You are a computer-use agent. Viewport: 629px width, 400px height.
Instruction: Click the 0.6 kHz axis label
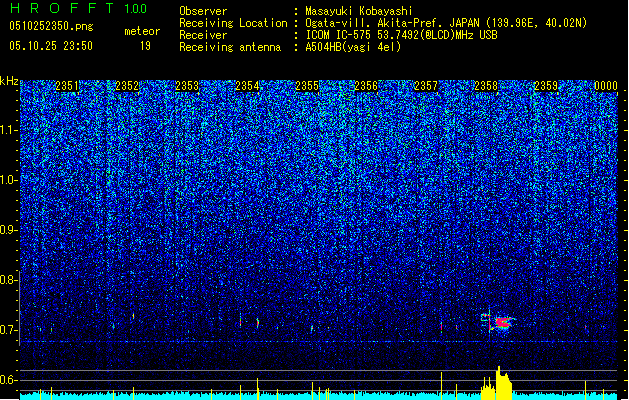(x=9, y=380)
